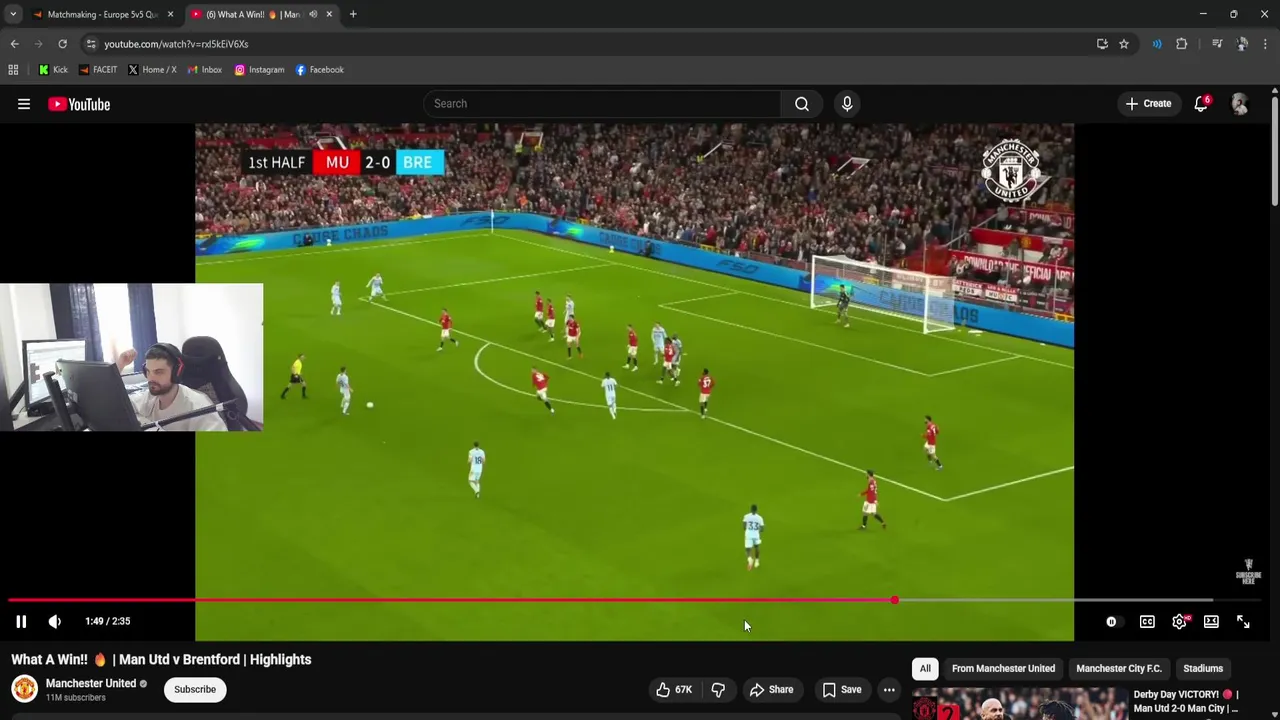Subscribe to Manchester United channel

click(x=195, y=689)
